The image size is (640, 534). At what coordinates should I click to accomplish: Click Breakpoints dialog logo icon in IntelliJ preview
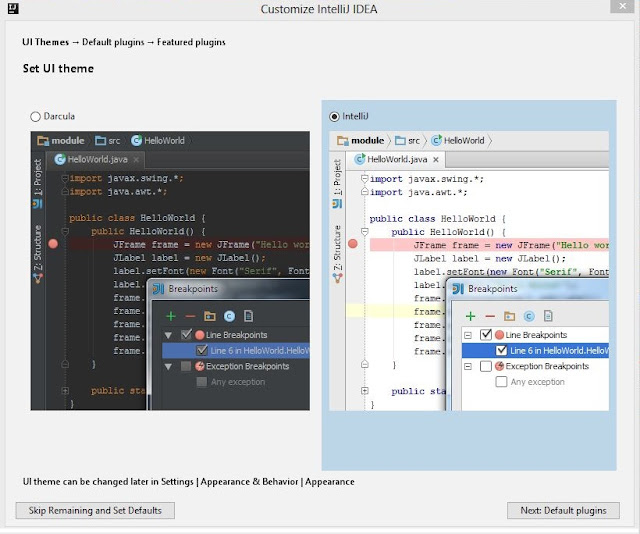tap(458, 289)
